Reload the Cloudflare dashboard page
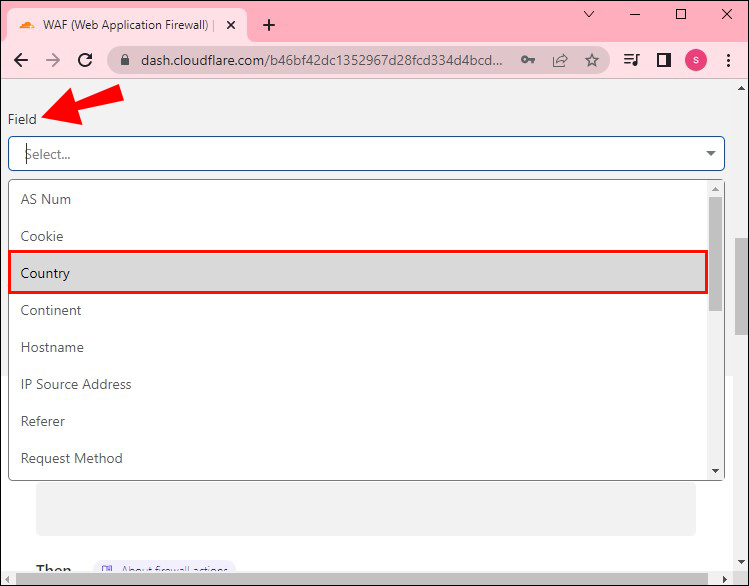Screen dimensions: 749x586 pyautogui.click(x=85, y=60)
